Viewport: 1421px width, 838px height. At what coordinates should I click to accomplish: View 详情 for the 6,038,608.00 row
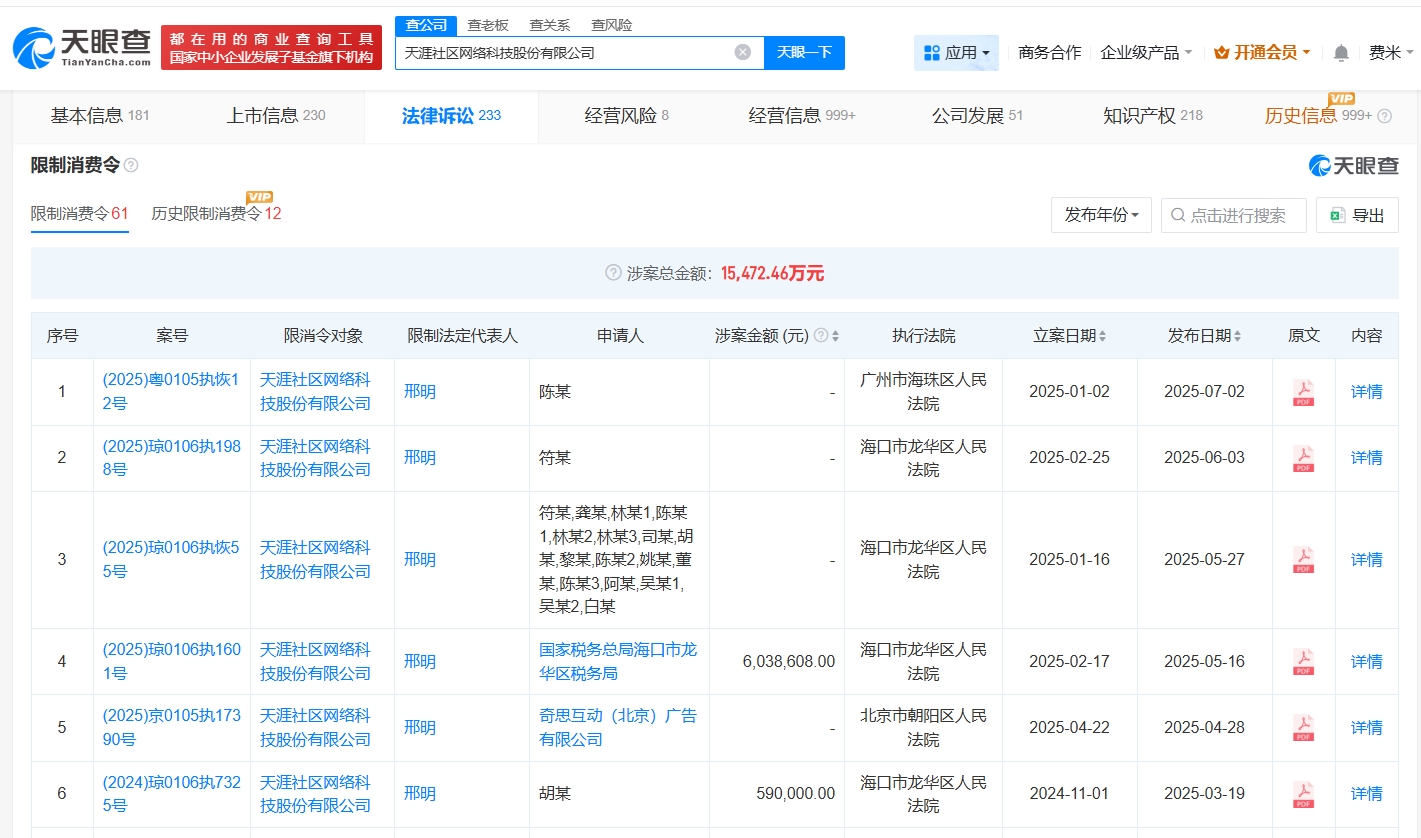tap(1366, 662)
